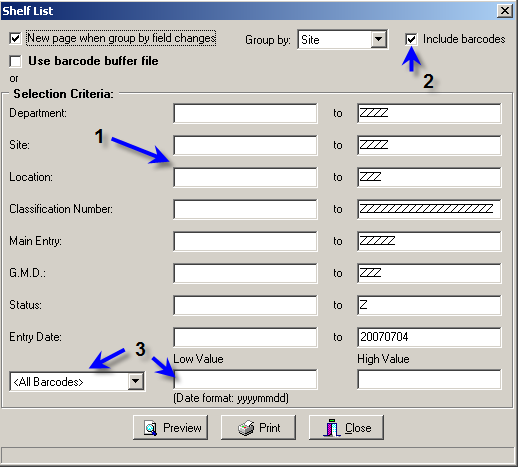Viewport: 518px width, 467px height.
Task: Click the barcode High Value input field
Action: pyautogui.click(x=429, y=379)
